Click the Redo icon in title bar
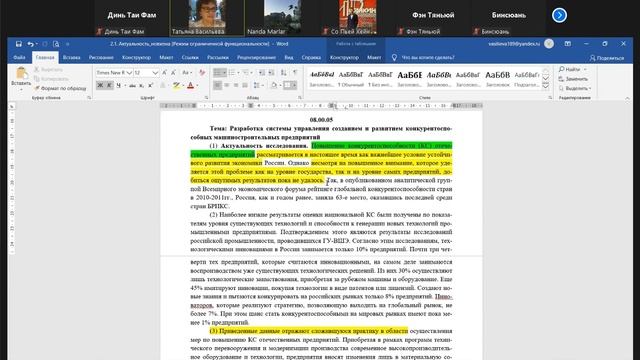The height and width of the screenshot is (360, 640). coord(45,44)
